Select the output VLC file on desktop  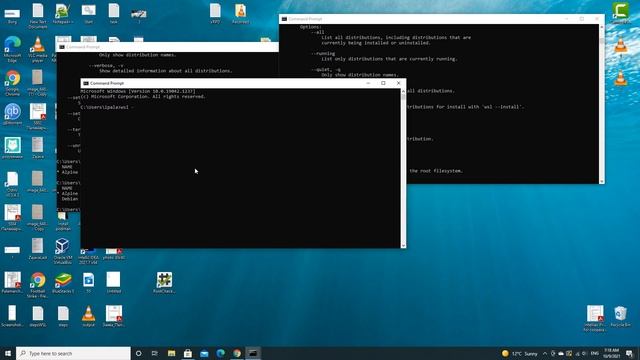pos(88,316)
